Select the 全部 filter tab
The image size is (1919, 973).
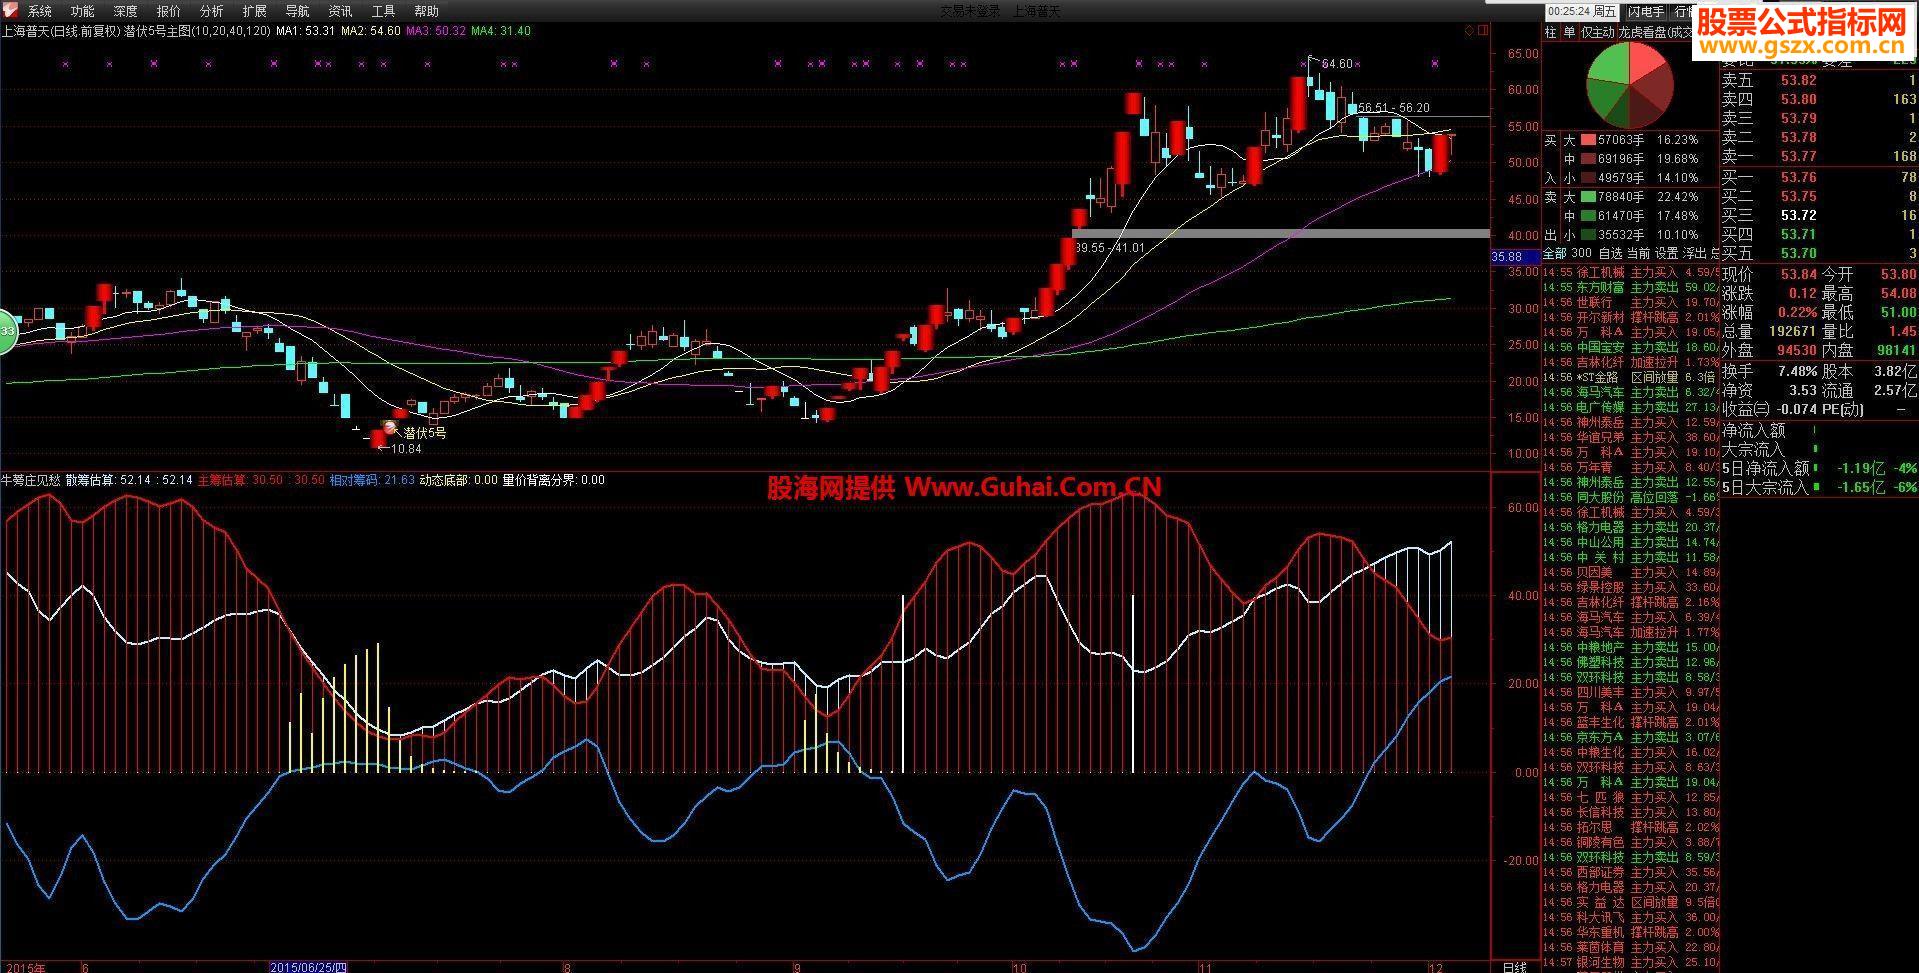coord(1555,253)
